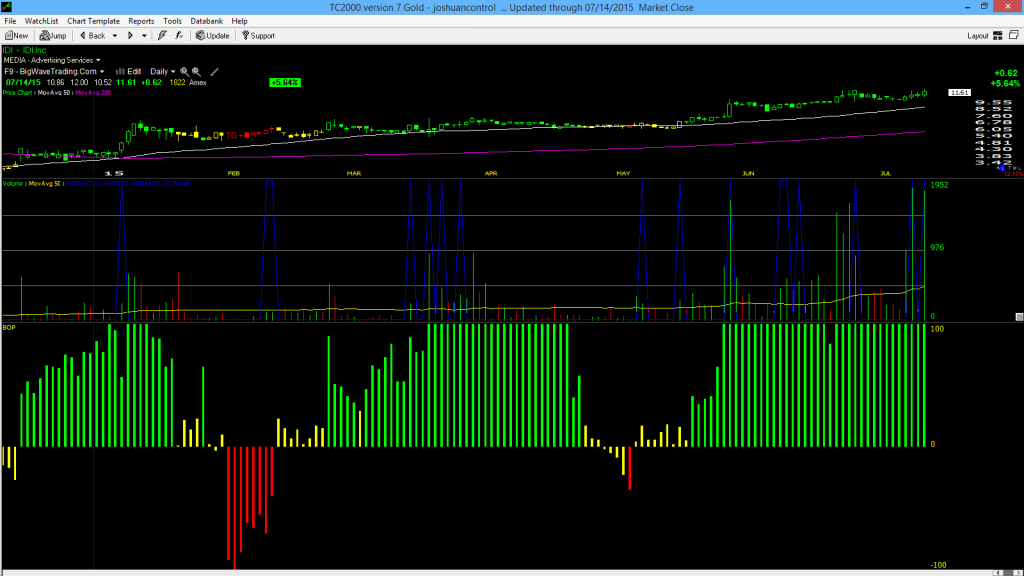
Task: Click the MovAvg 200 legend label
Action: tap(93, 93)
